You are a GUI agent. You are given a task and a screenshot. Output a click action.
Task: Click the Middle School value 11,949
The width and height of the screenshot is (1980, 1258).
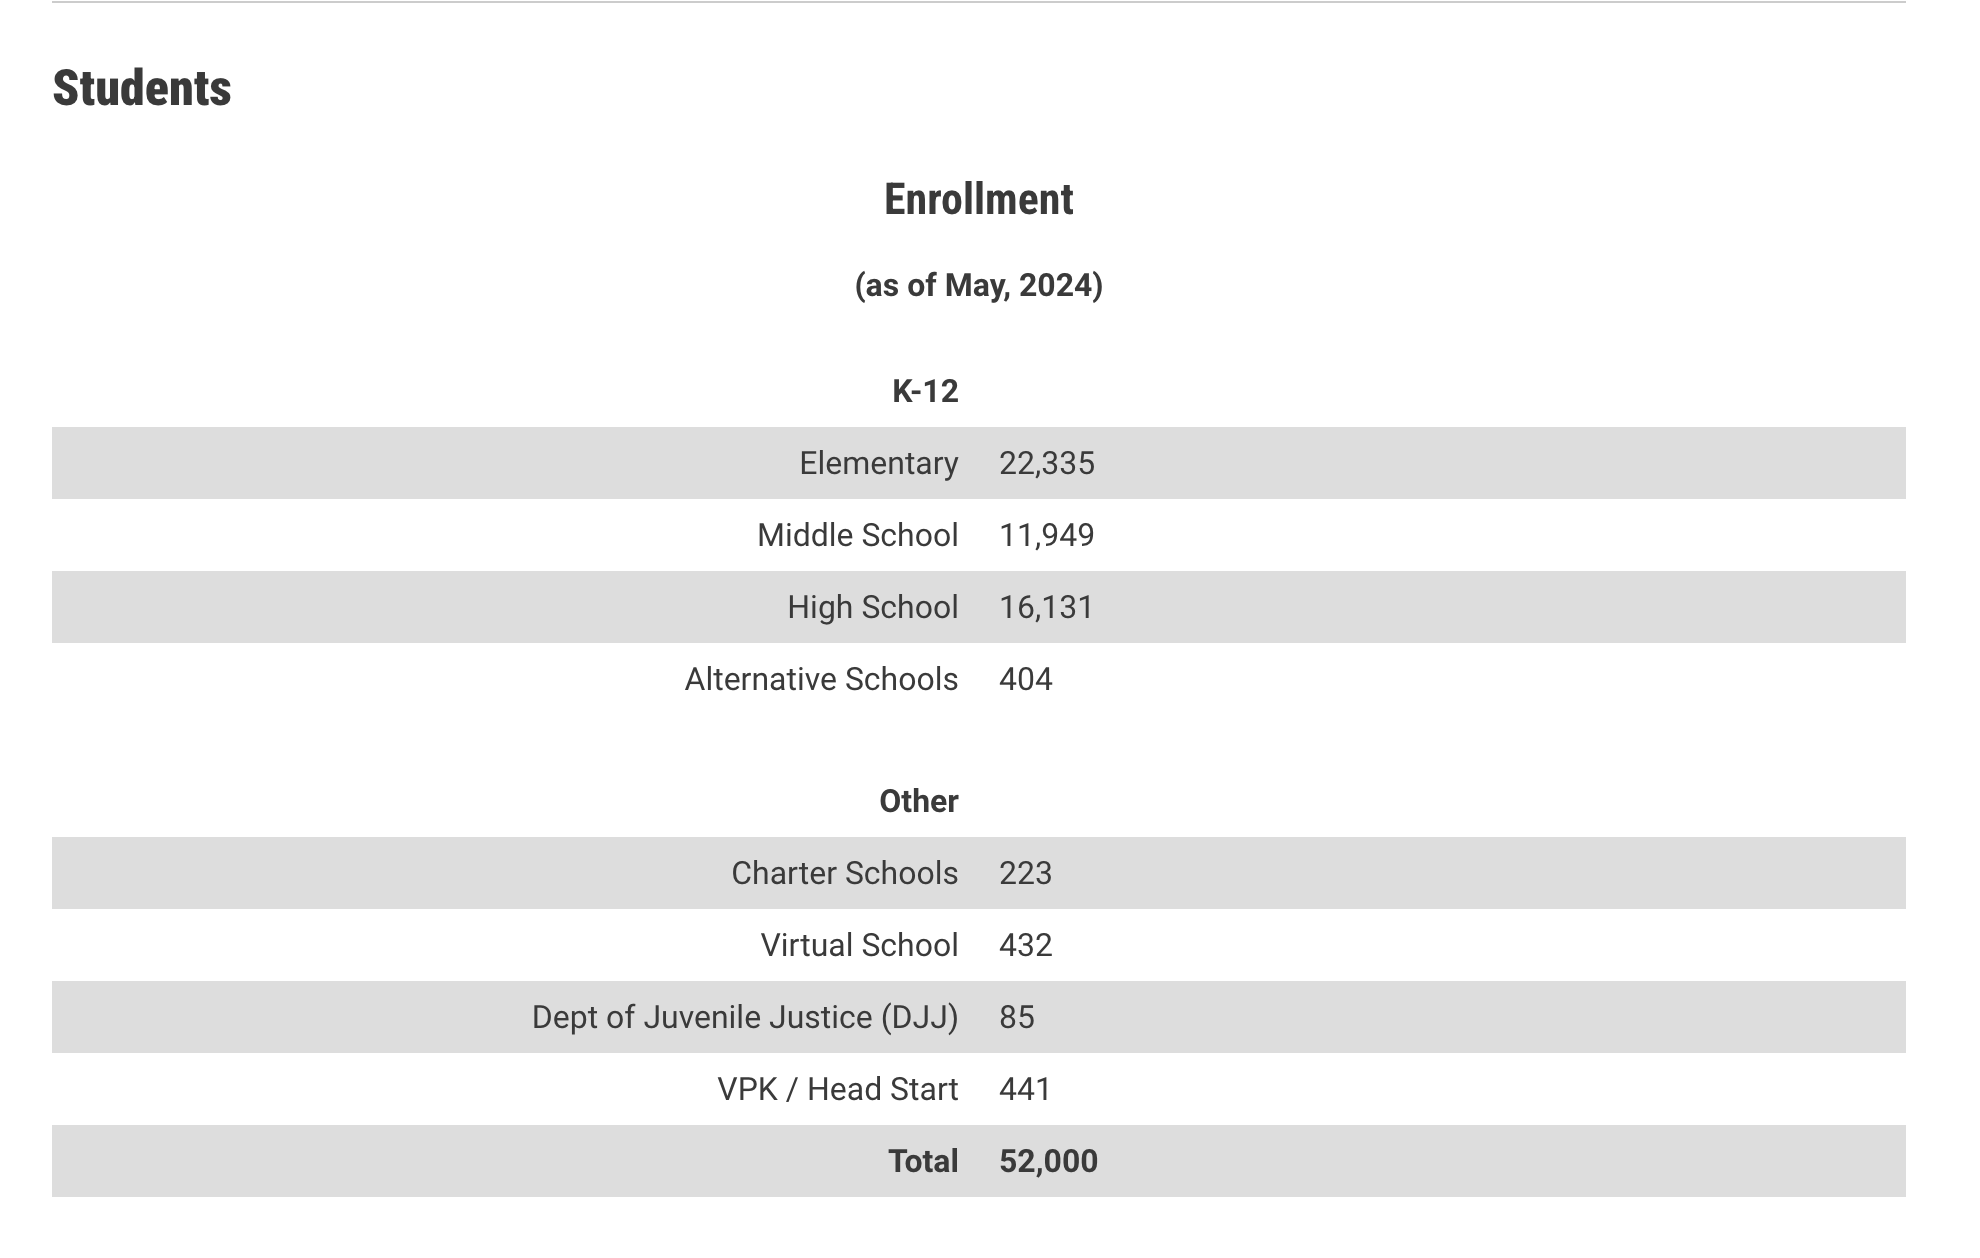pyautogui.click(x=1046, y=535)
